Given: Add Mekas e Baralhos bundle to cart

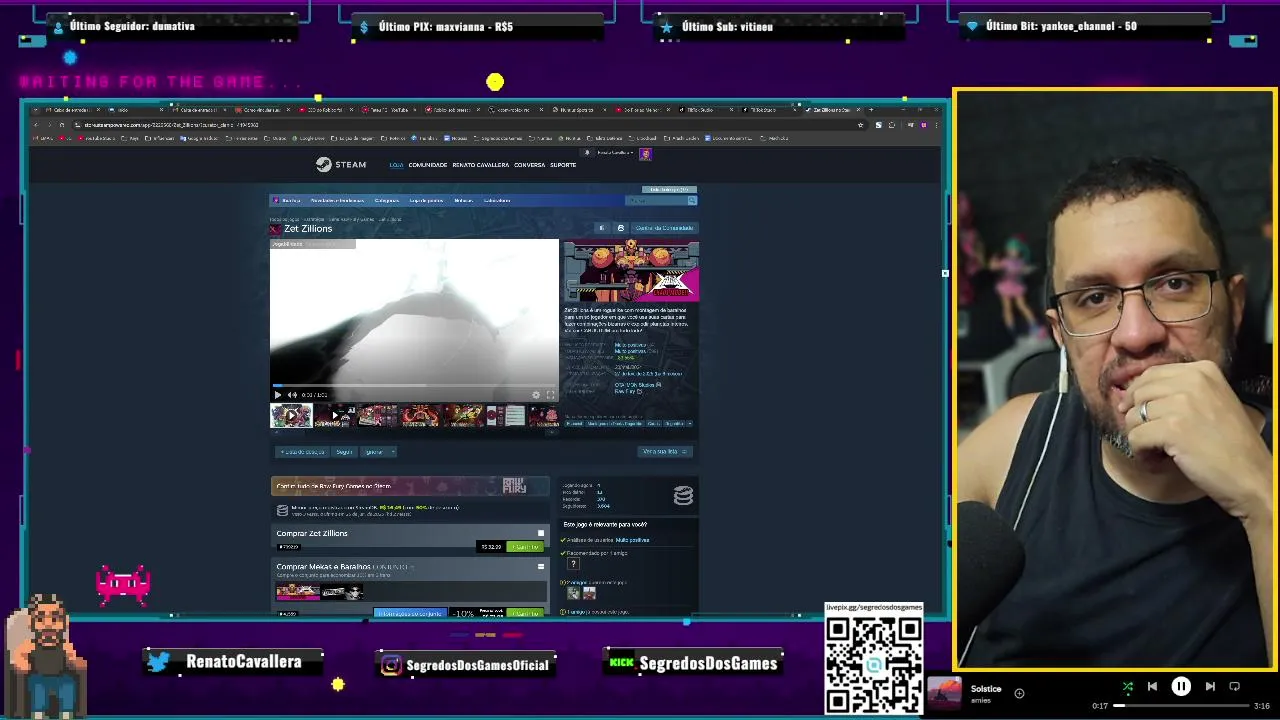Looking at the screenshot, I should [525, 613].
